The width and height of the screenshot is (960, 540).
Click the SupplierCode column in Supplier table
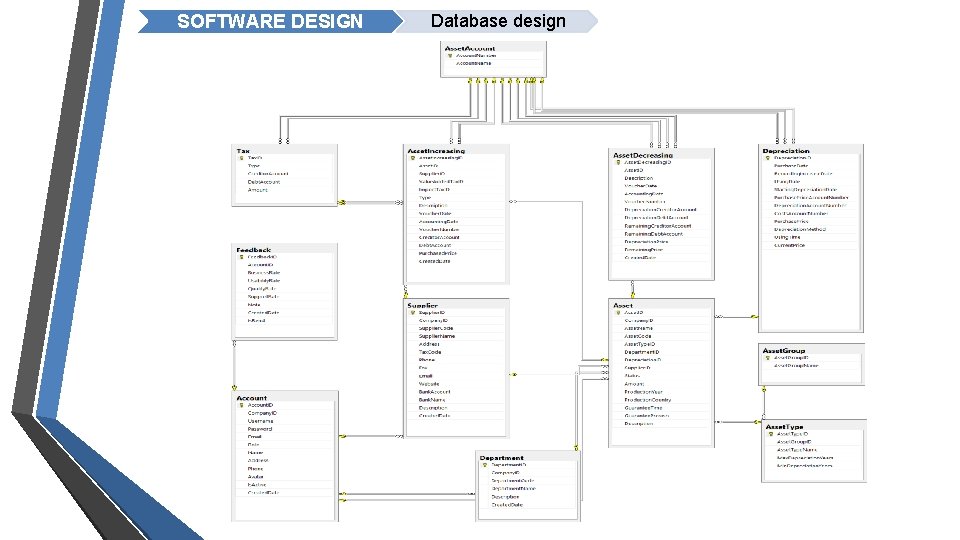click(x=436, y=329)
